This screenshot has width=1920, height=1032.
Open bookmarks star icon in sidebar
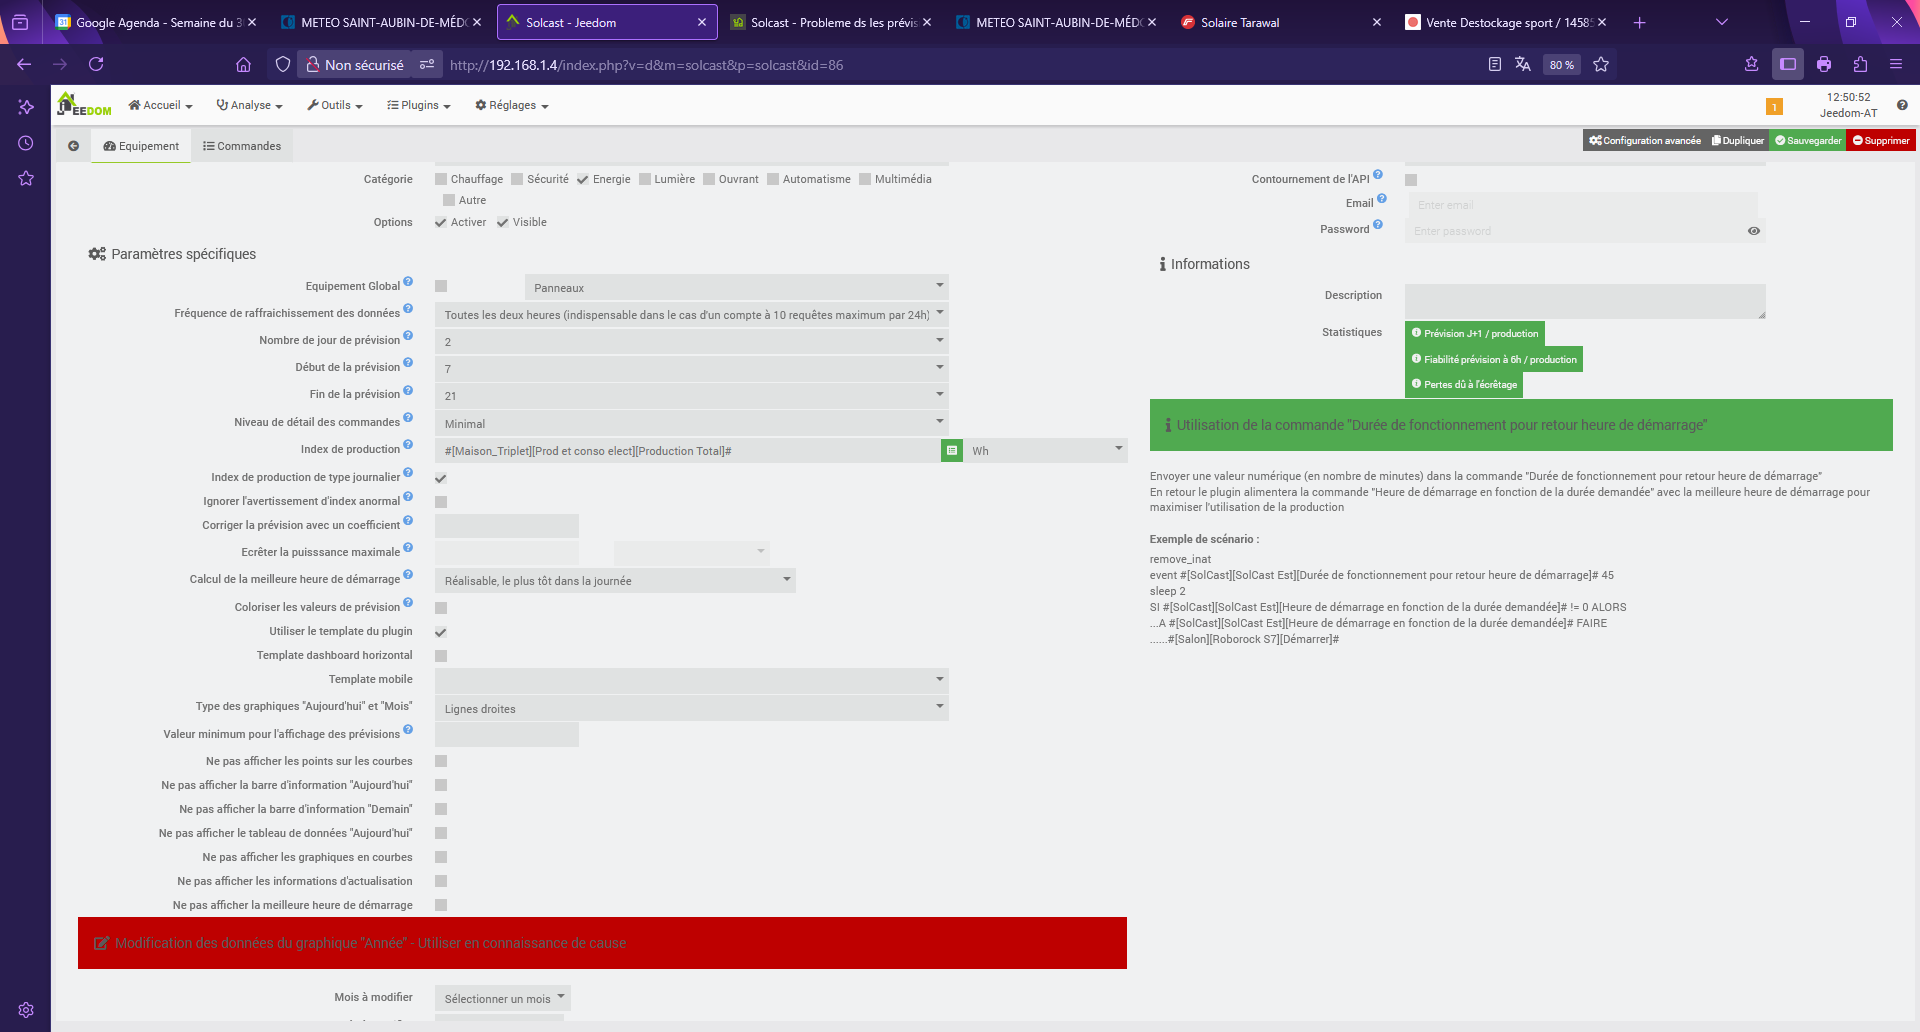[x=26, y=178]
